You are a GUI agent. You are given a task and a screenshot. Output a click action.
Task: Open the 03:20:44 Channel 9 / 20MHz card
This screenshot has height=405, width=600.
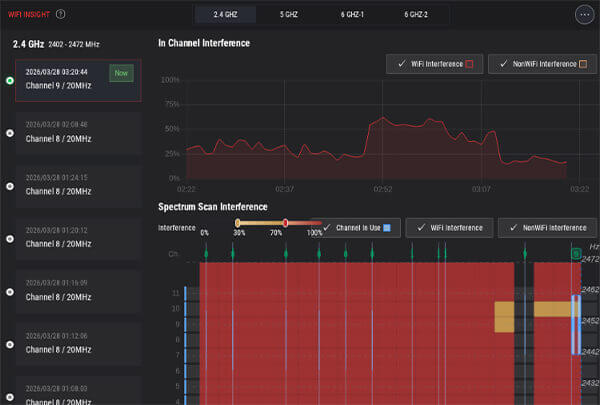point(78,80)
